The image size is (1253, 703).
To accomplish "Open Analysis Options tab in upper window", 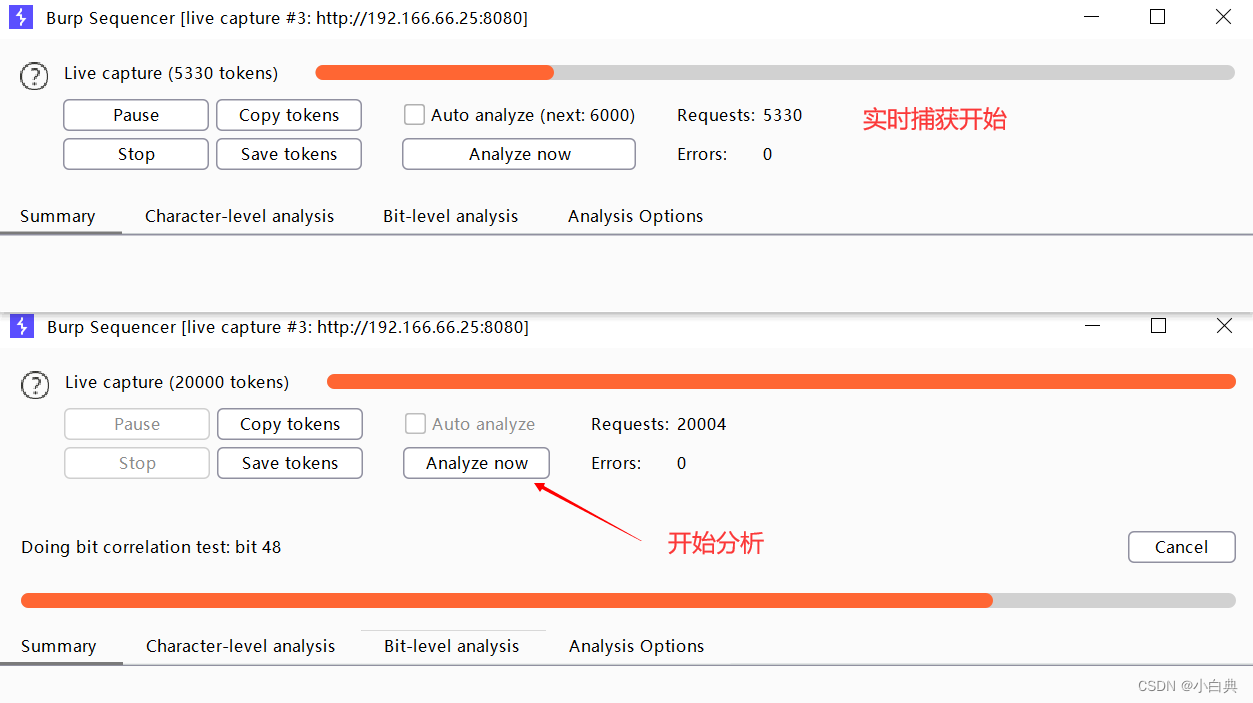I will (636, 216).
